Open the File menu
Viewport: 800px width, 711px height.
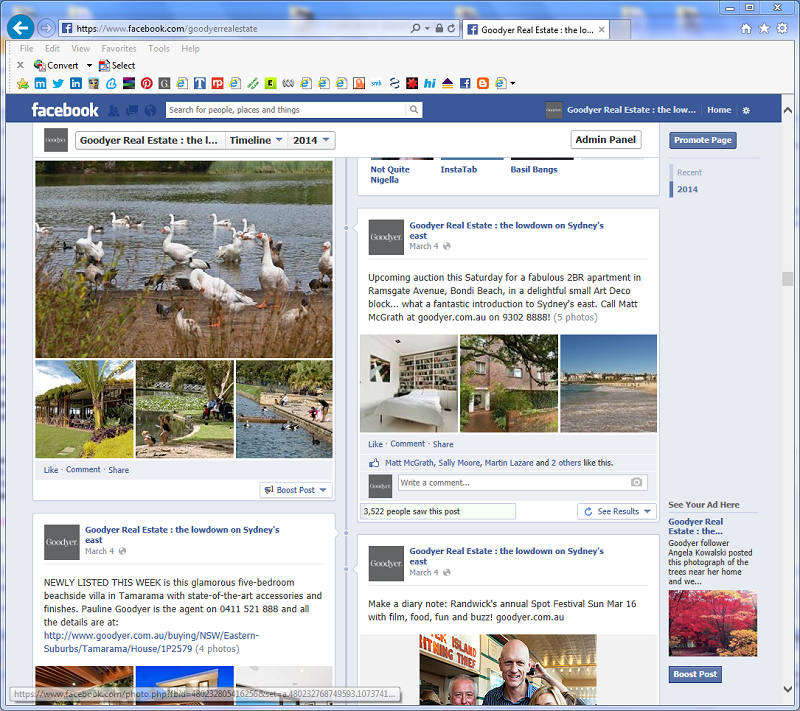point(27,48)
